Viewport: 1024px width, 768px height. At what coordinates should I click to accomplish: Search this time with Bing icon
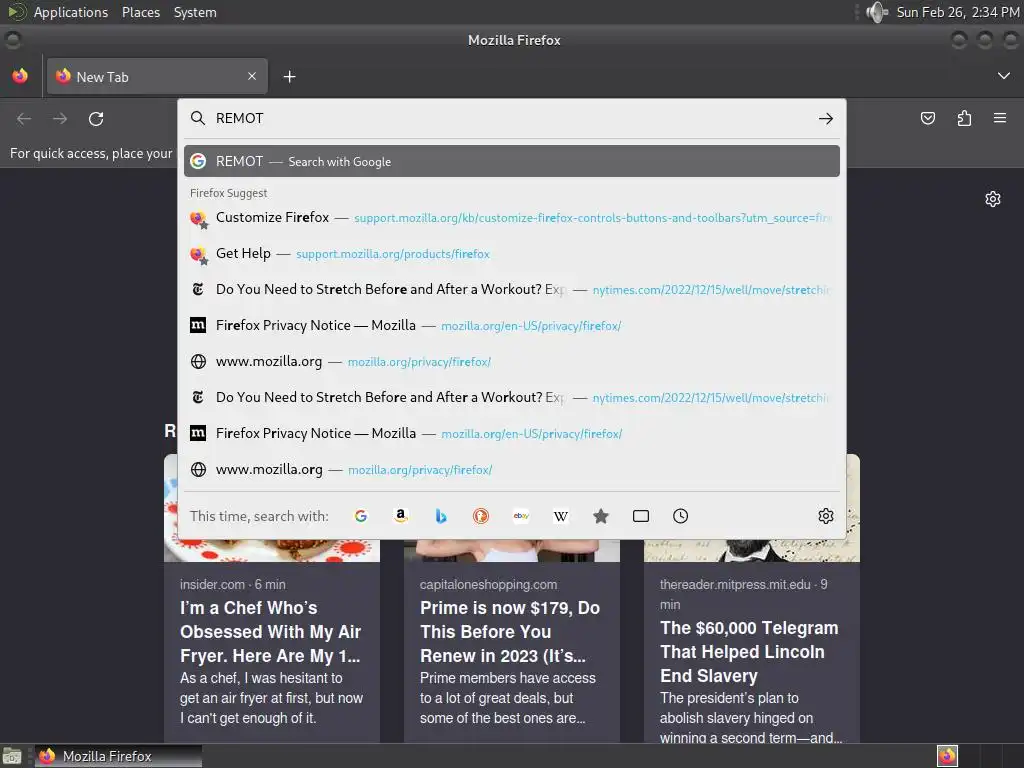point(441,516)
